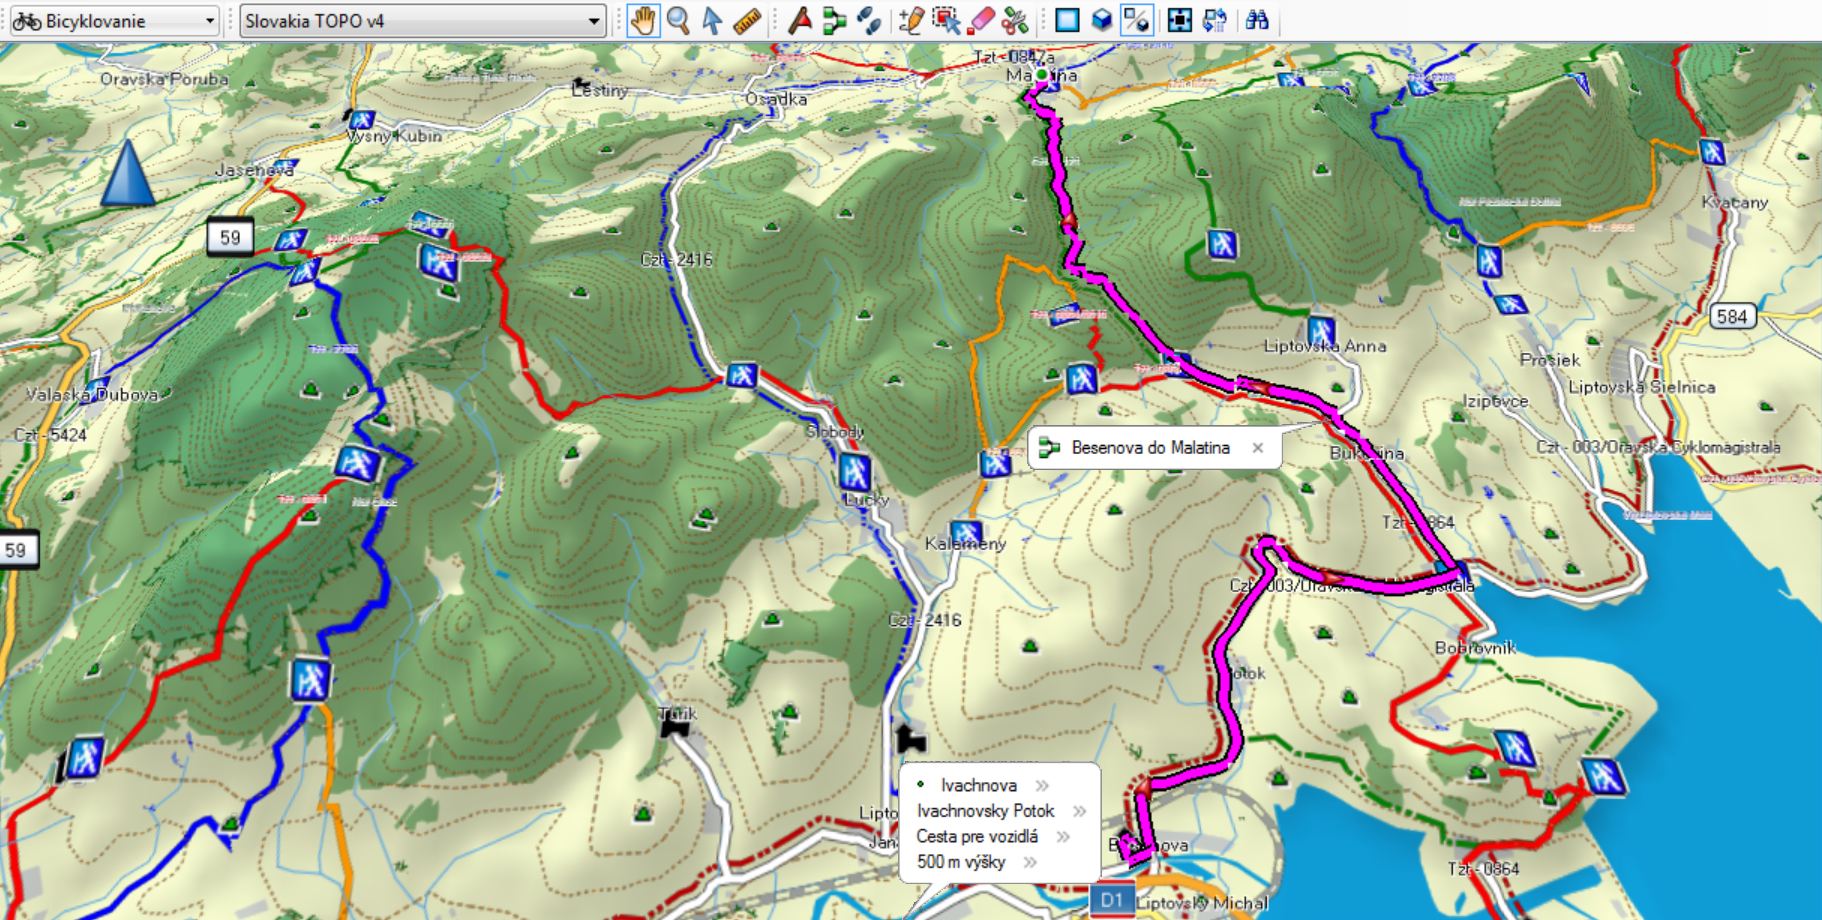Switch to 3D map view
The height and width of the screenshot is (920, 1822).
click(1101, 20)
